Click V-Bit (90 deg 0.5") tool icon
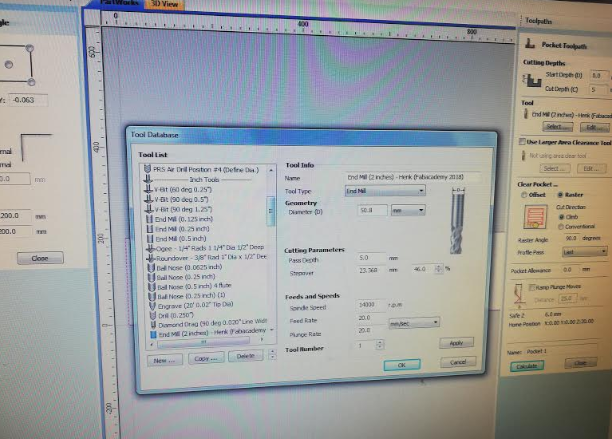Image resolution: width=612 pixels, height=439 pixels. click(x=149, y=199)
